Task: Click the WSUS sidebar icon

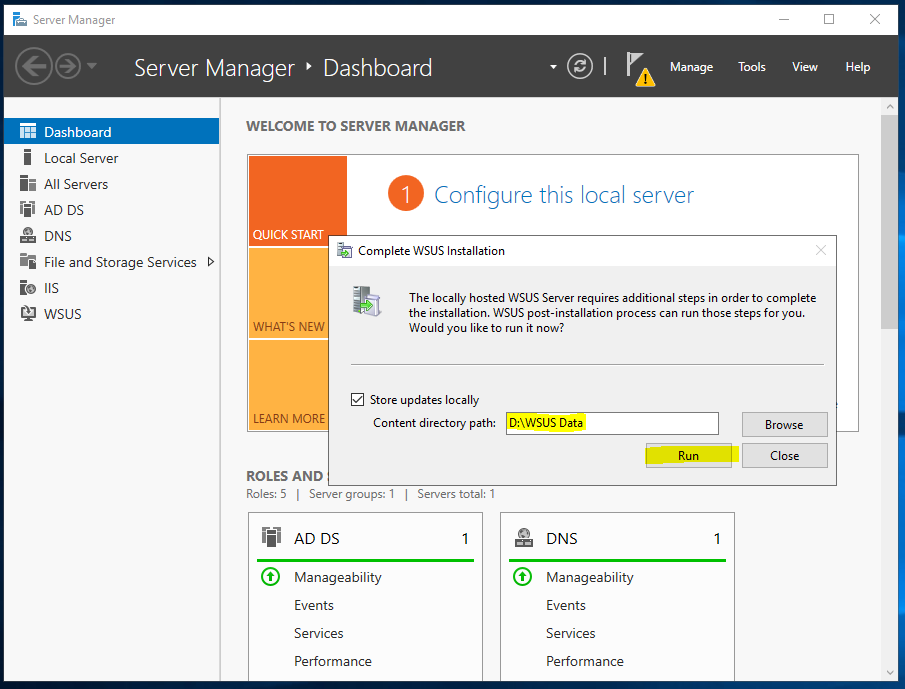Action: [28, 313]
